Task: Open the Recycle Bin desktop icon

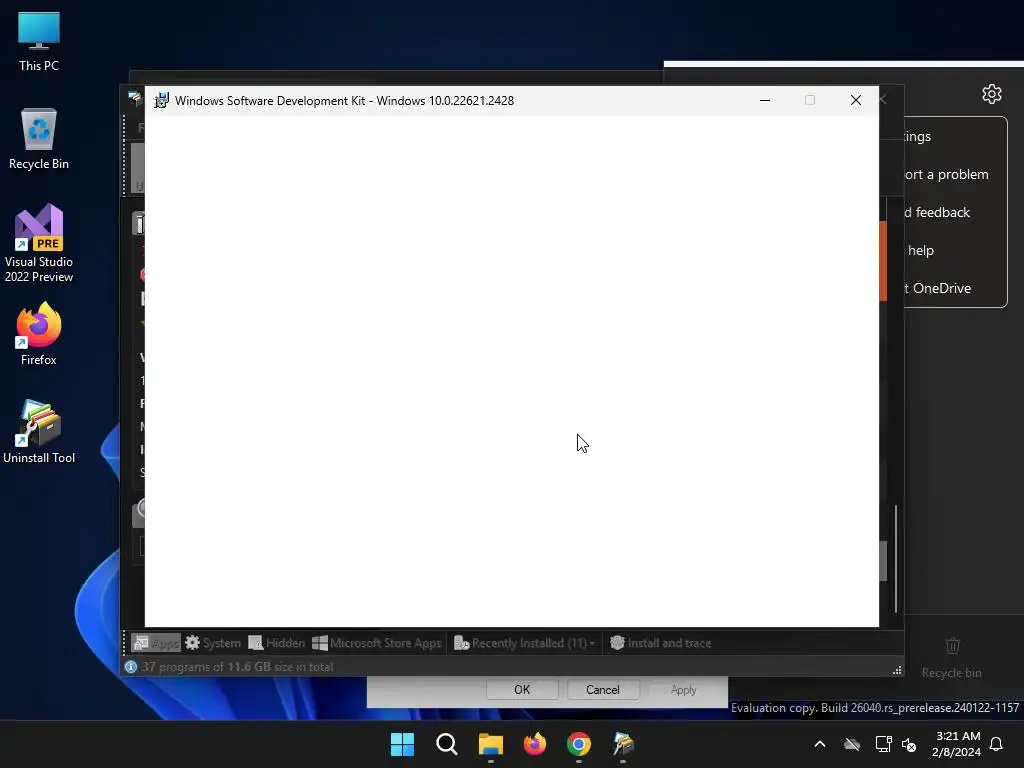Action: click(39, 139)
